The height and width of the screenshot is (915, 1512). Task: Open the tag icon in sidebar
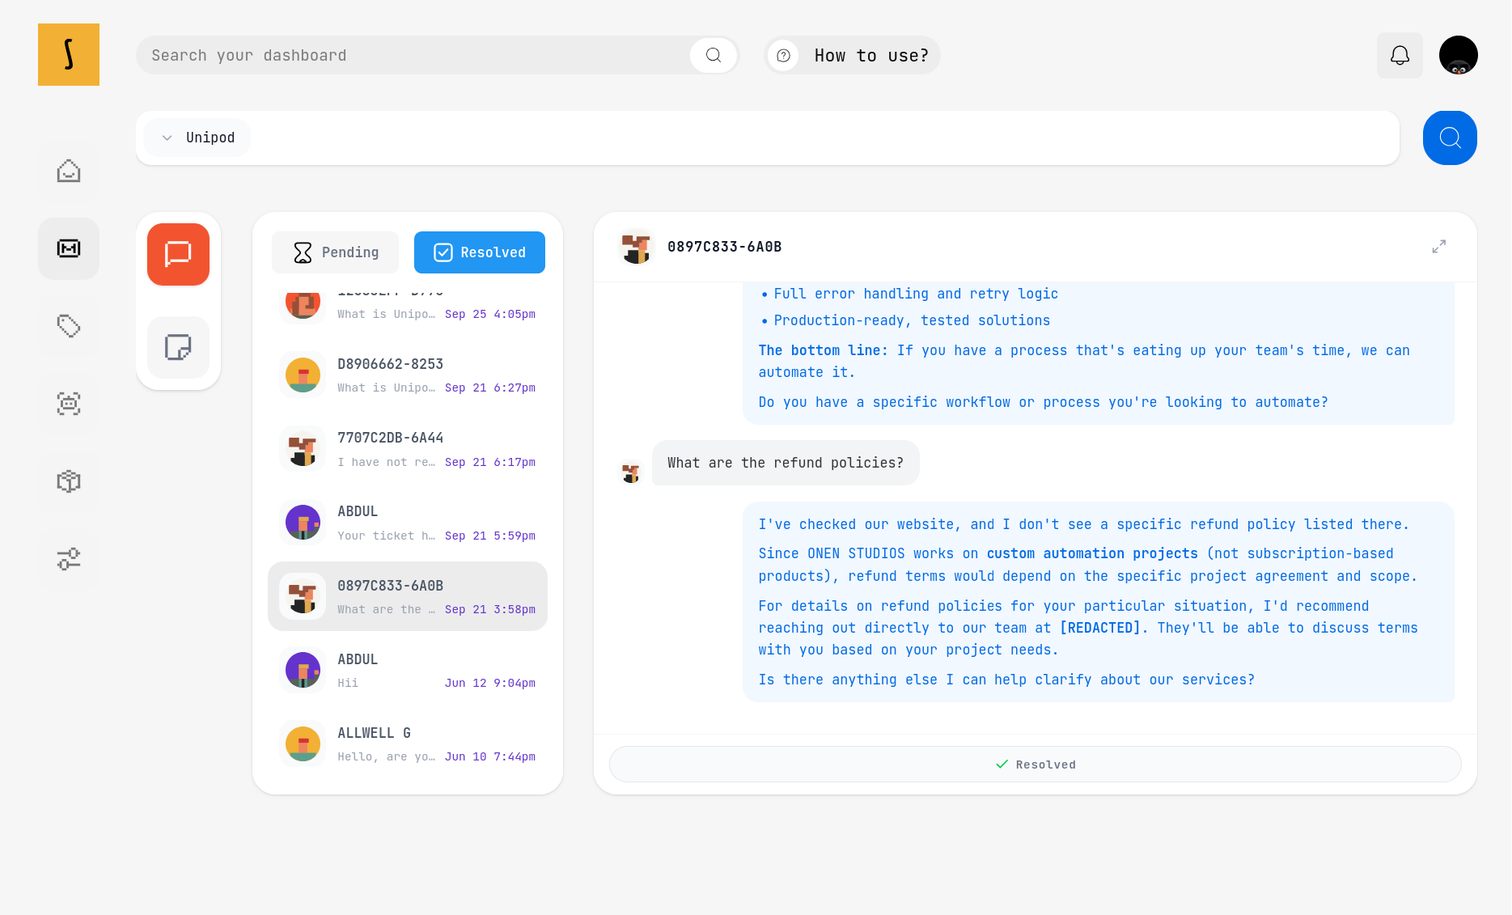pos(69,326)
